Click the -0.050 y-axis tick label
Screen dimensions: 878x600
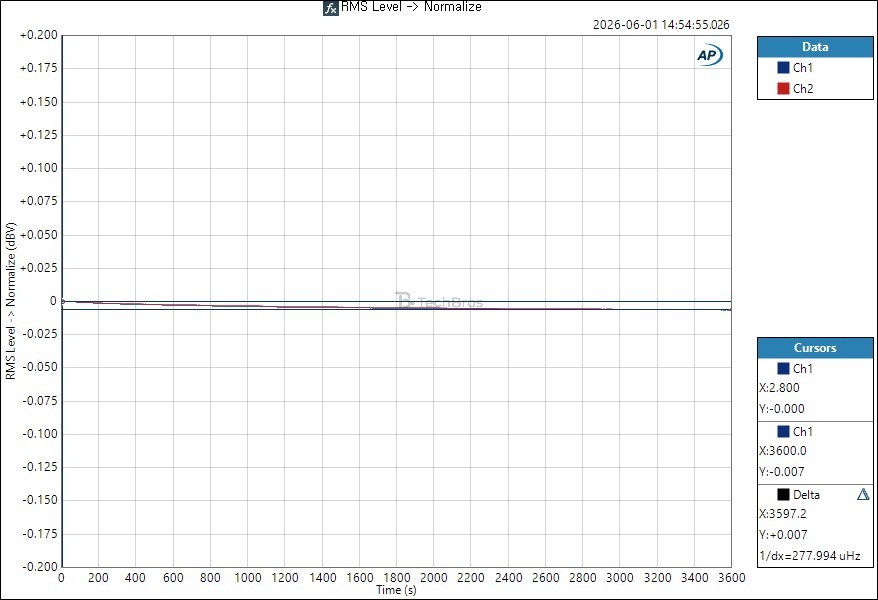[40, 367]
